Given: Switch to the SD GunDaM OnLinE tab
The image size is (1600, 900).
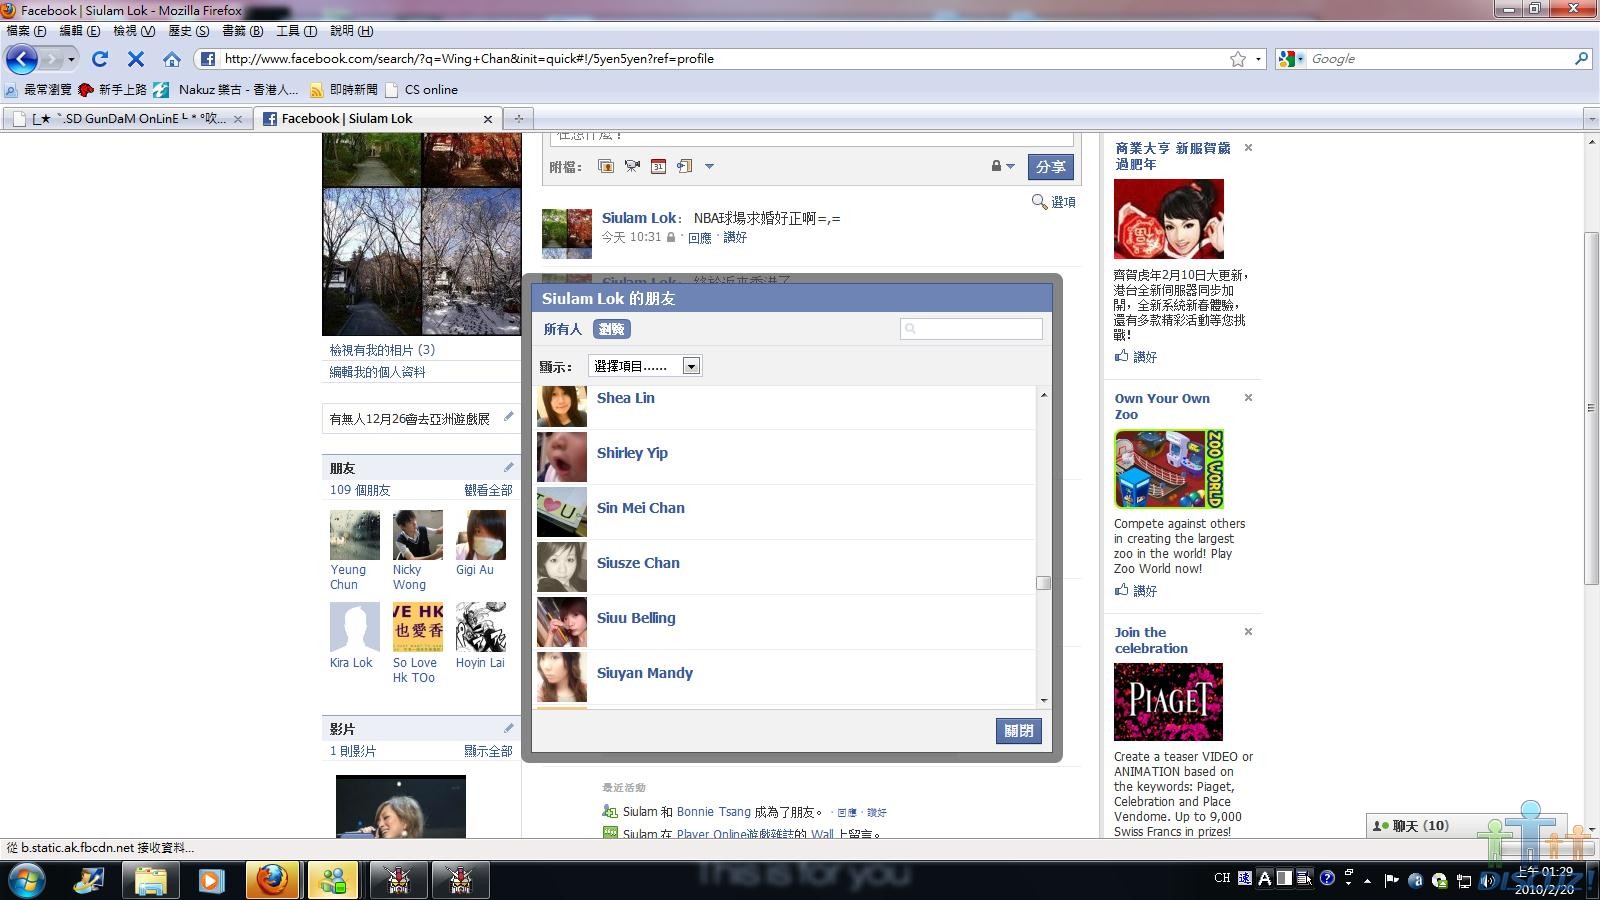Looking at the screenshot, I should click(128, 118).
